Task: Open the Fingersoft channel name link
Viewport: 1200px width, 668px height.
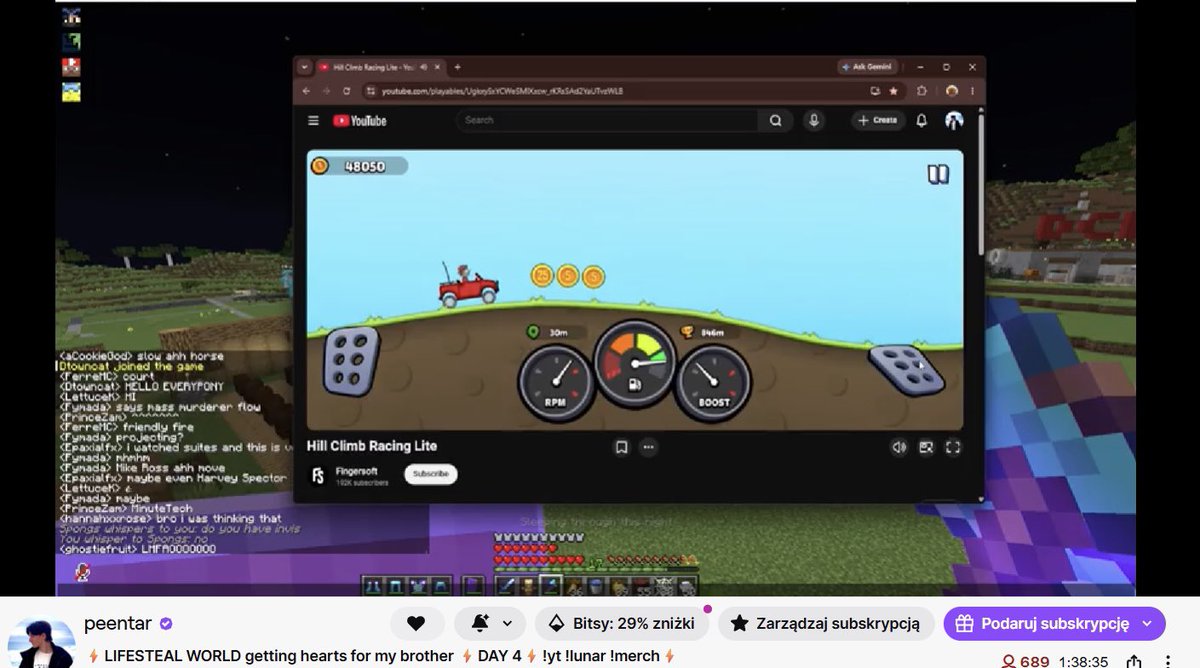Action: (x=357, y=469)
